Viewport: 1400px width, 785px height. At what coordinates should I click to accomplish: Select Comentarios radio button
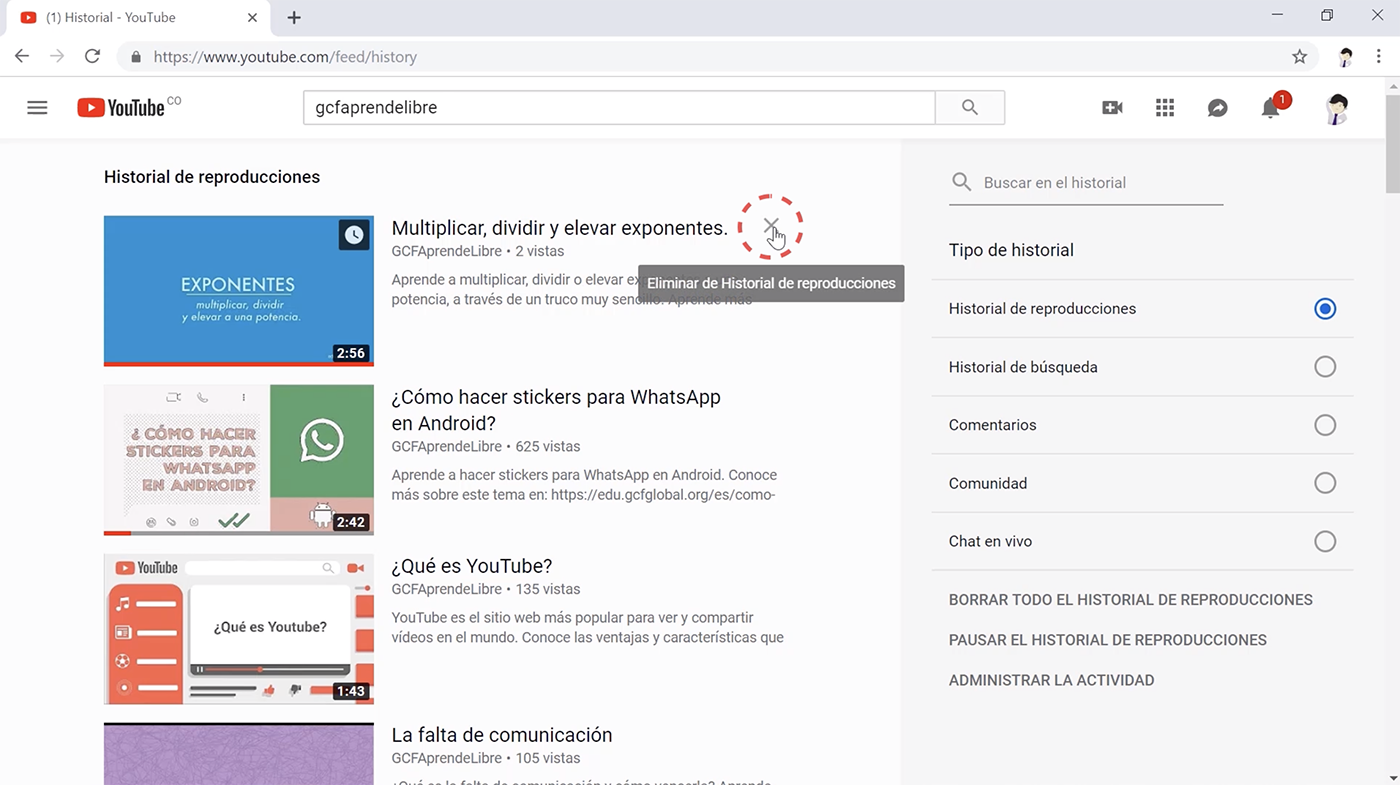coord(1325,425)
